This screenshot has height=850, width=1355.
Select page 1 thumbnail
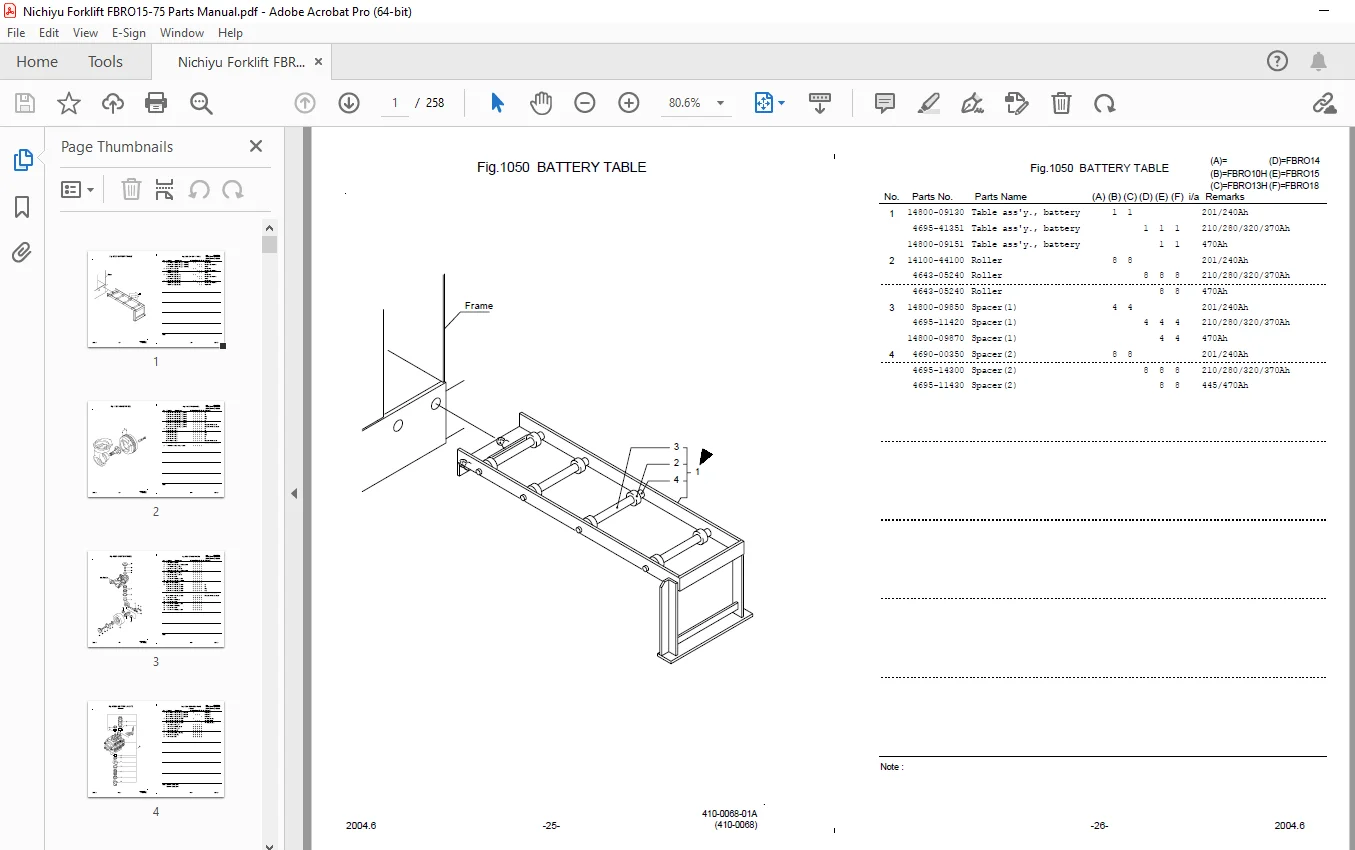tap(156, 299)
